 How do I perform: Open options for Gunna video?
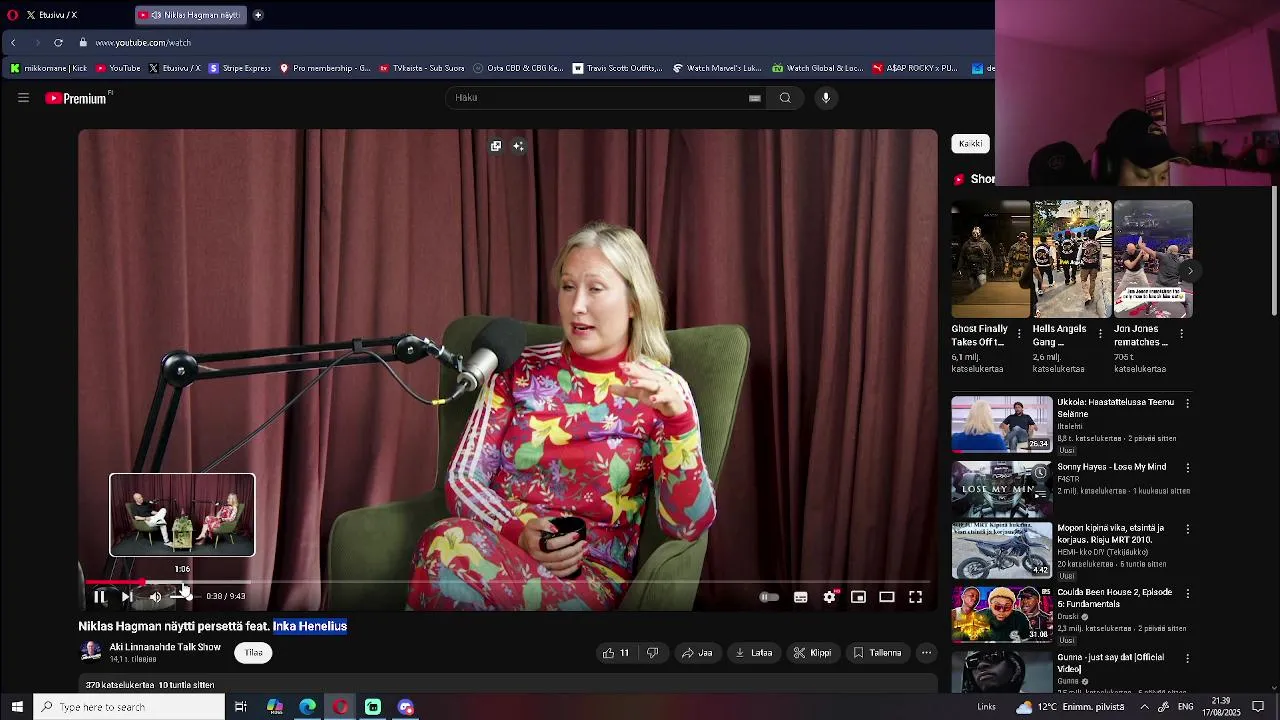1187,659
